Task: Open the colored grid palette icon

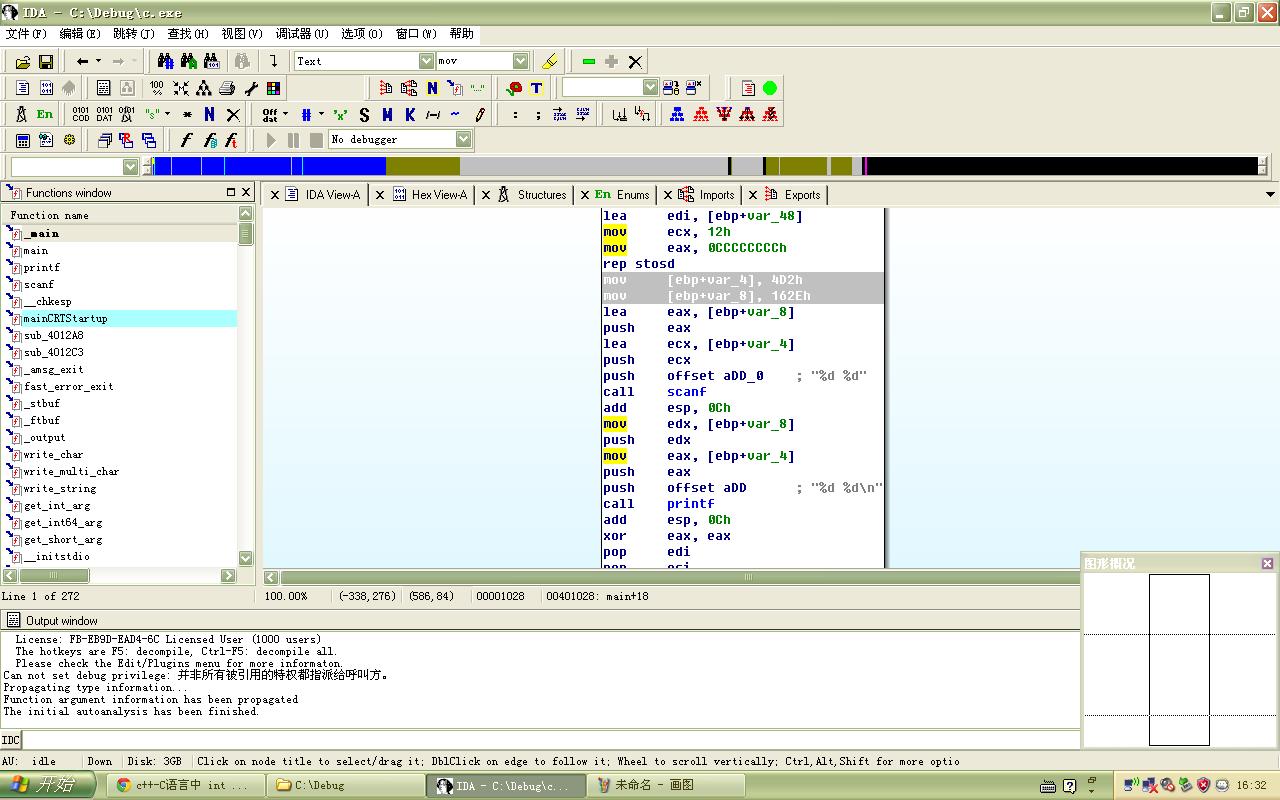Action: pyautogui.click(x=273, y=88)
